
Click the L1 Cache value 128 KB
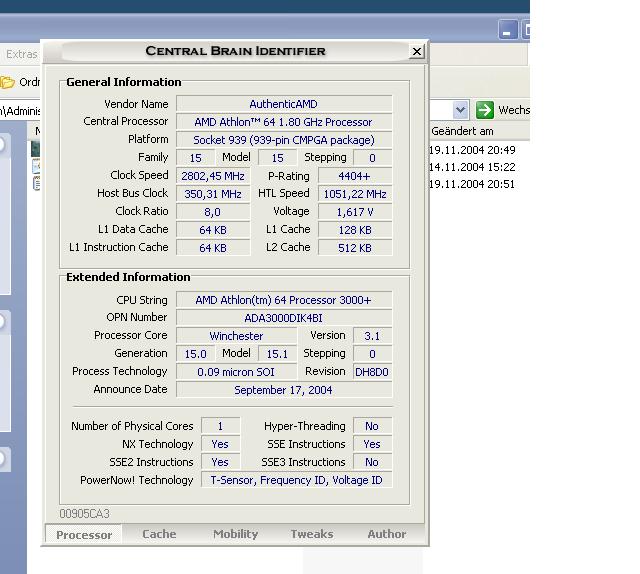tap(355, 230)
